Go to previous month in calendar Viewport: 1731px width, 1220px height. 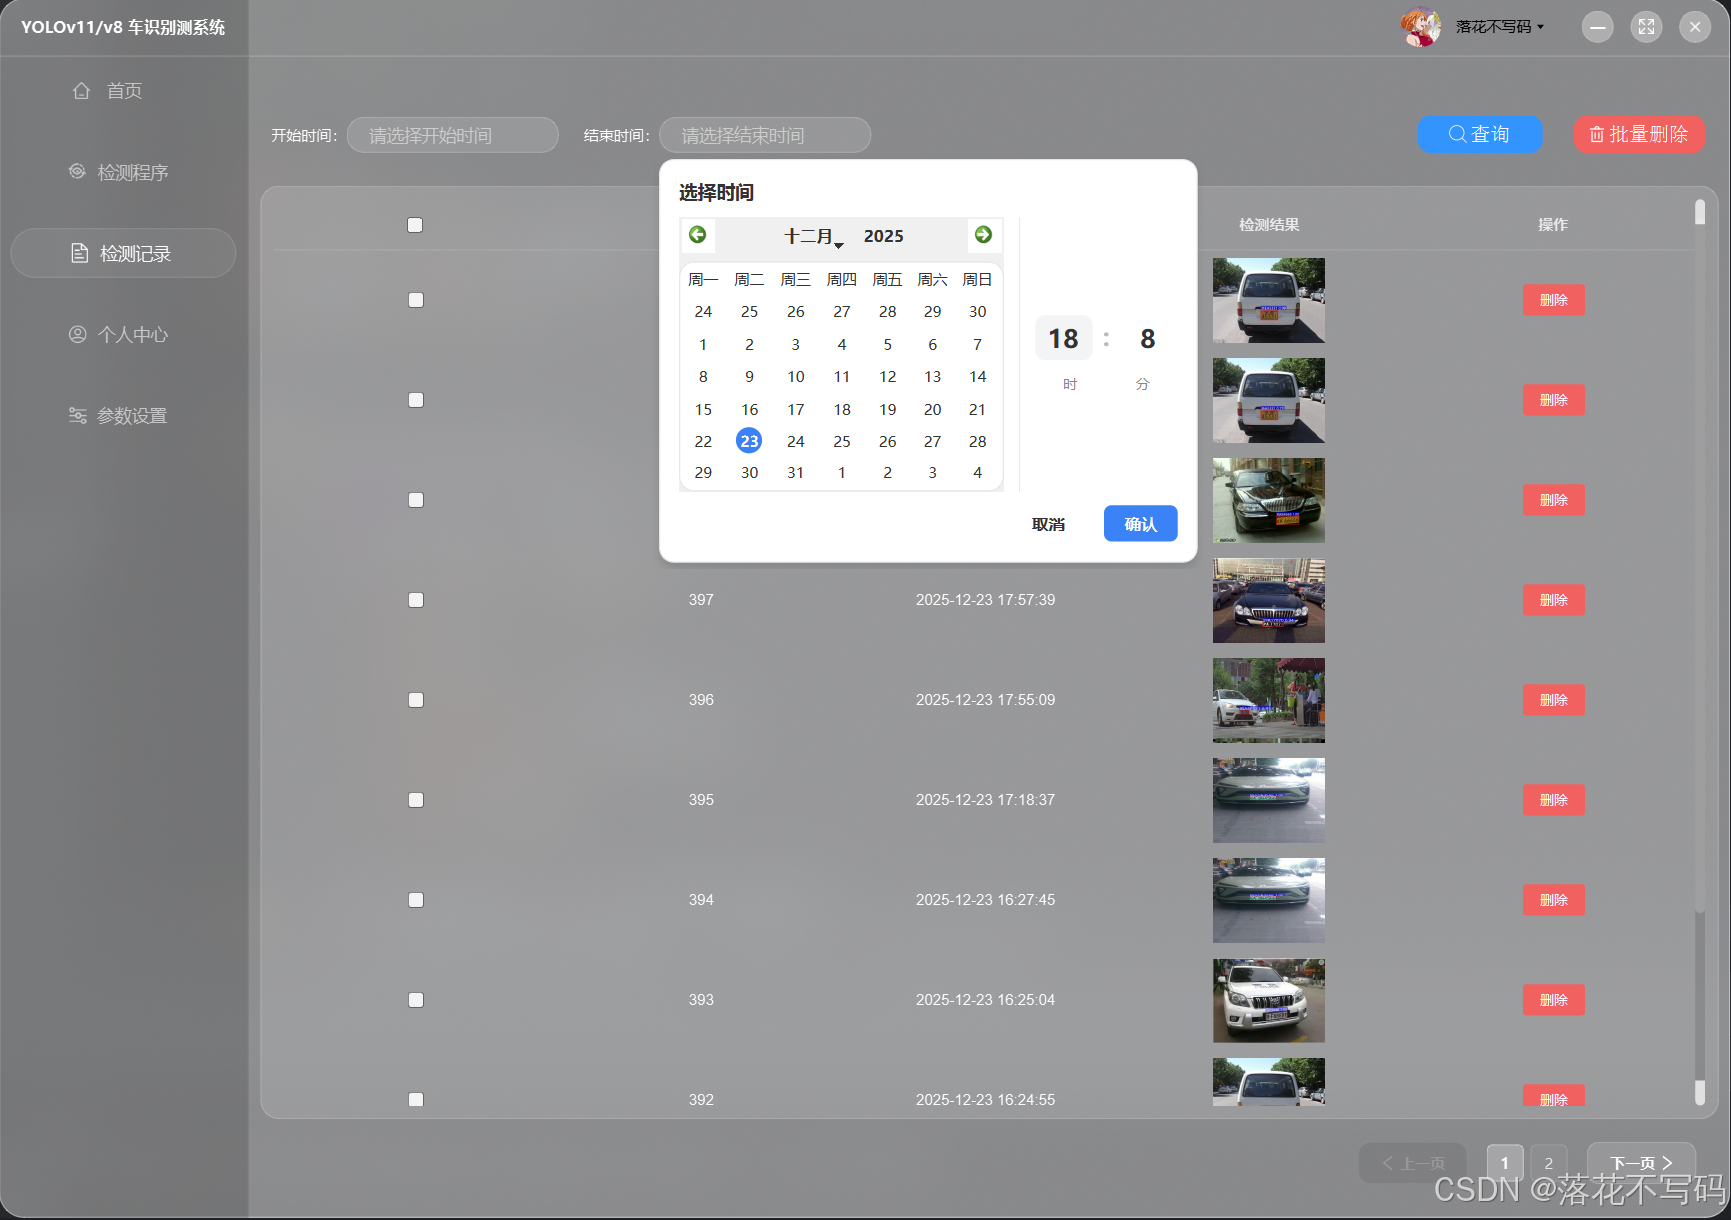(698, 235)
